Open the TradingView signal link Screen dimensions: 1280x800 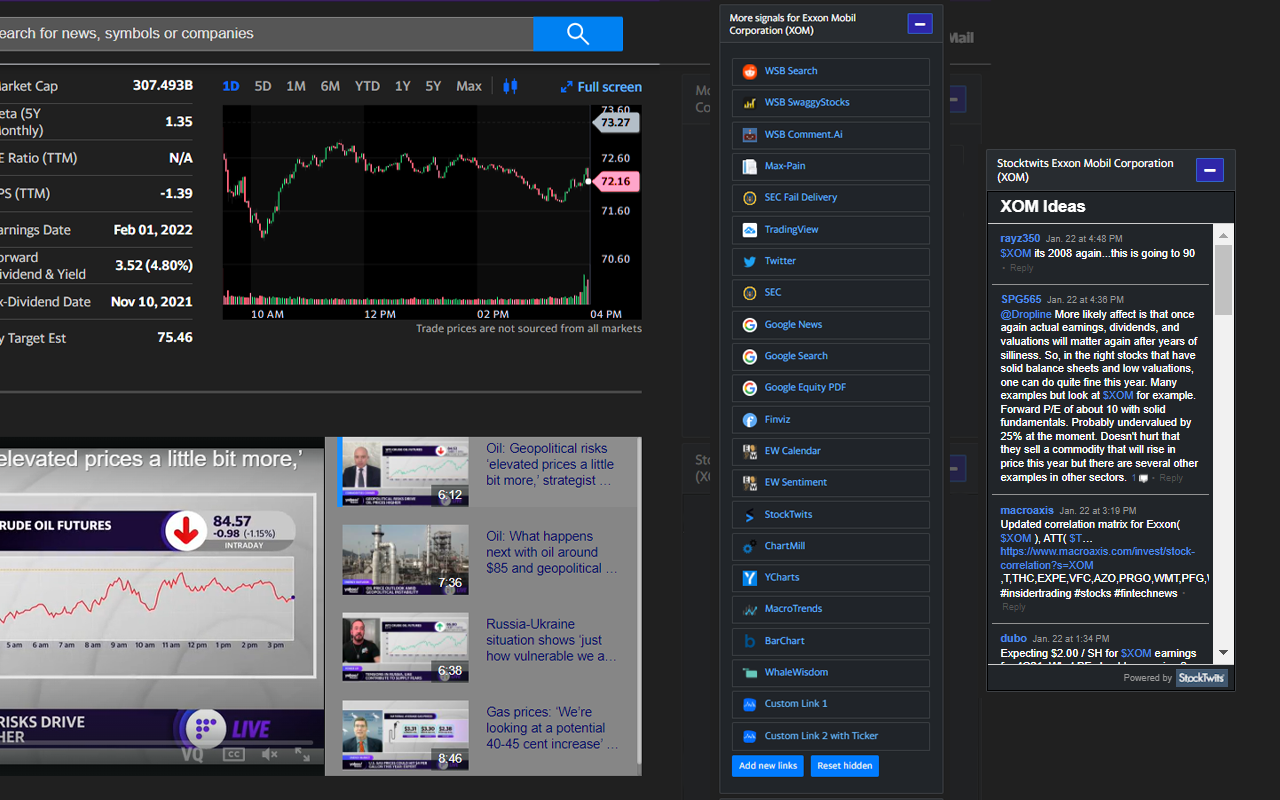pos(830,230)
